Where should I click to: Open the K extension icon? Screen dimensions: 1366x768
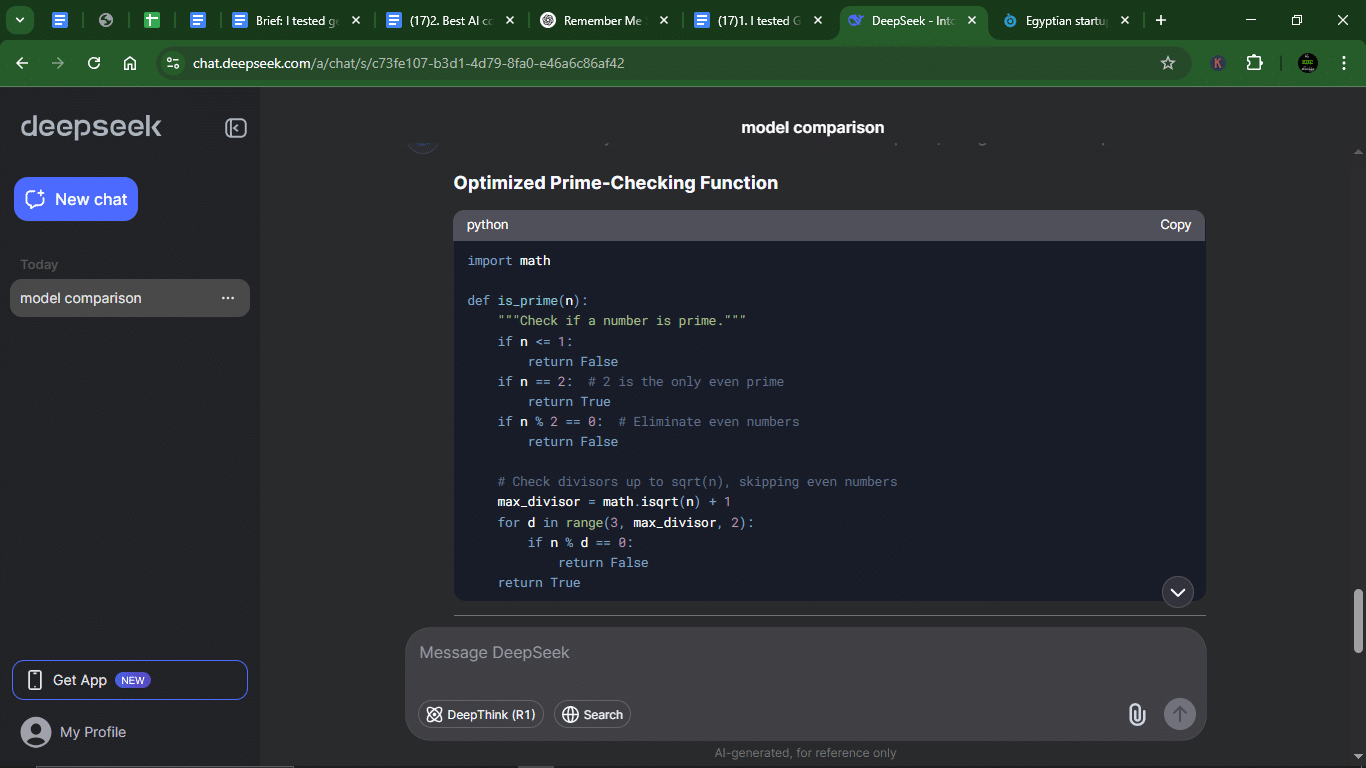pos(1218,63)
